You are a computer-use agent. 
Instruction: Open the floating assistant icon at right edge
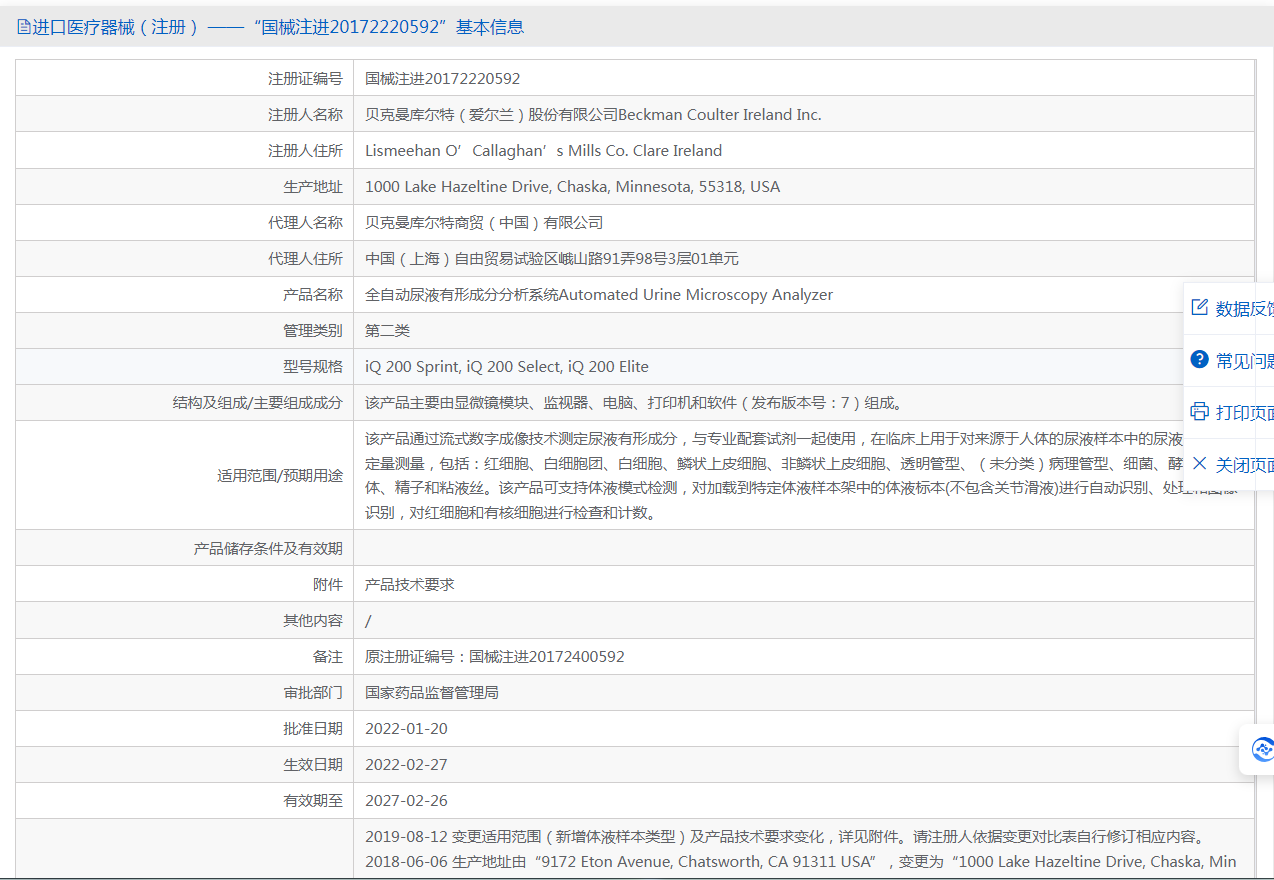pyautogui.click(x=1261, y=749)
